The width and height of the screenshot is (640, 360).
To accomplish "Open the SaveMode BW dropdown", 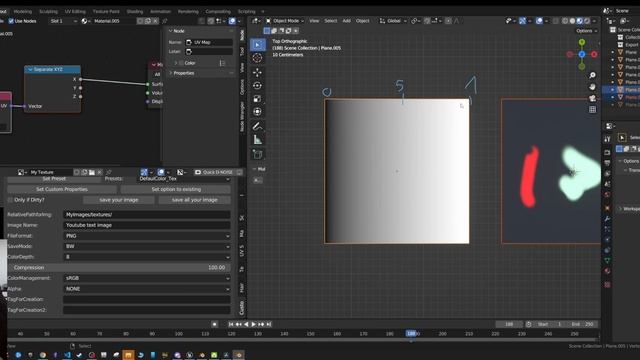I will [147, 247].
